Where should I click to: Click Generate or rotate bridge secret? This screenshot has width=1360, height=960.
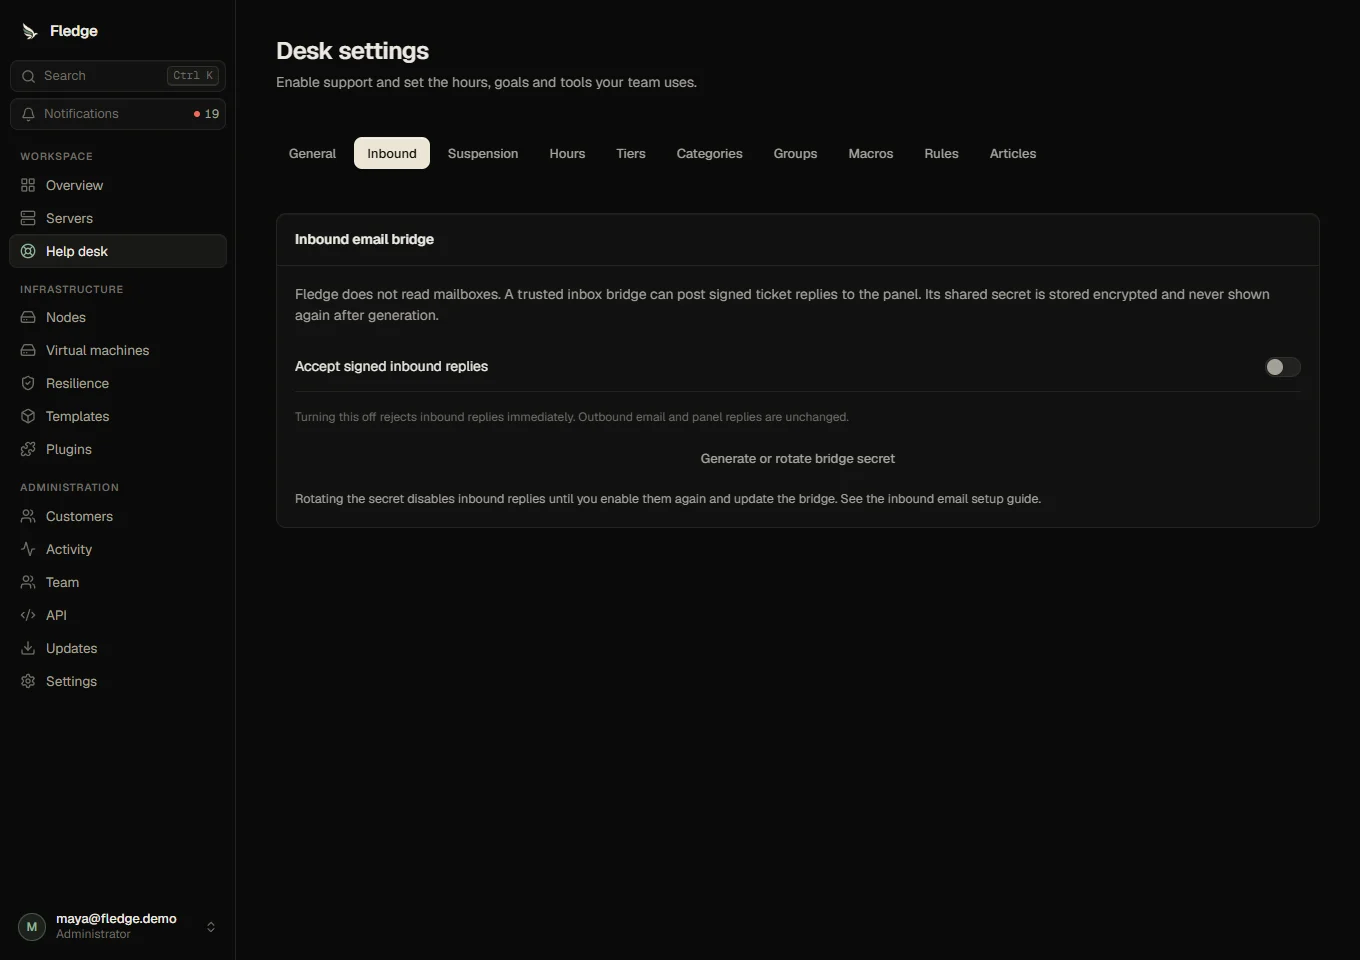pos(798,459)
